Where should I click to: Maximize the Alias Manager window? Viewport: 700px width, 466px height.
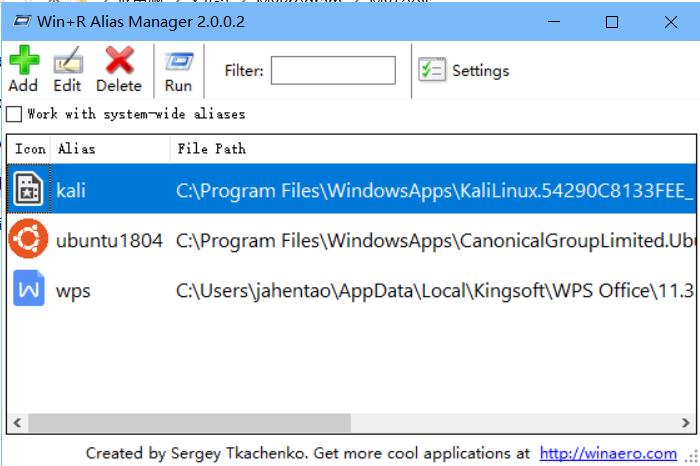coord(612,21)
